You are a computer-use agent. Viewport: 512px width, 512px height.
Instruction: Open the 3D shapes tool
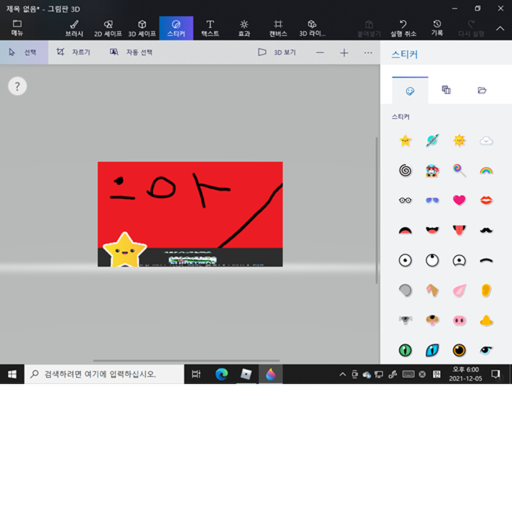click(142, 28)
